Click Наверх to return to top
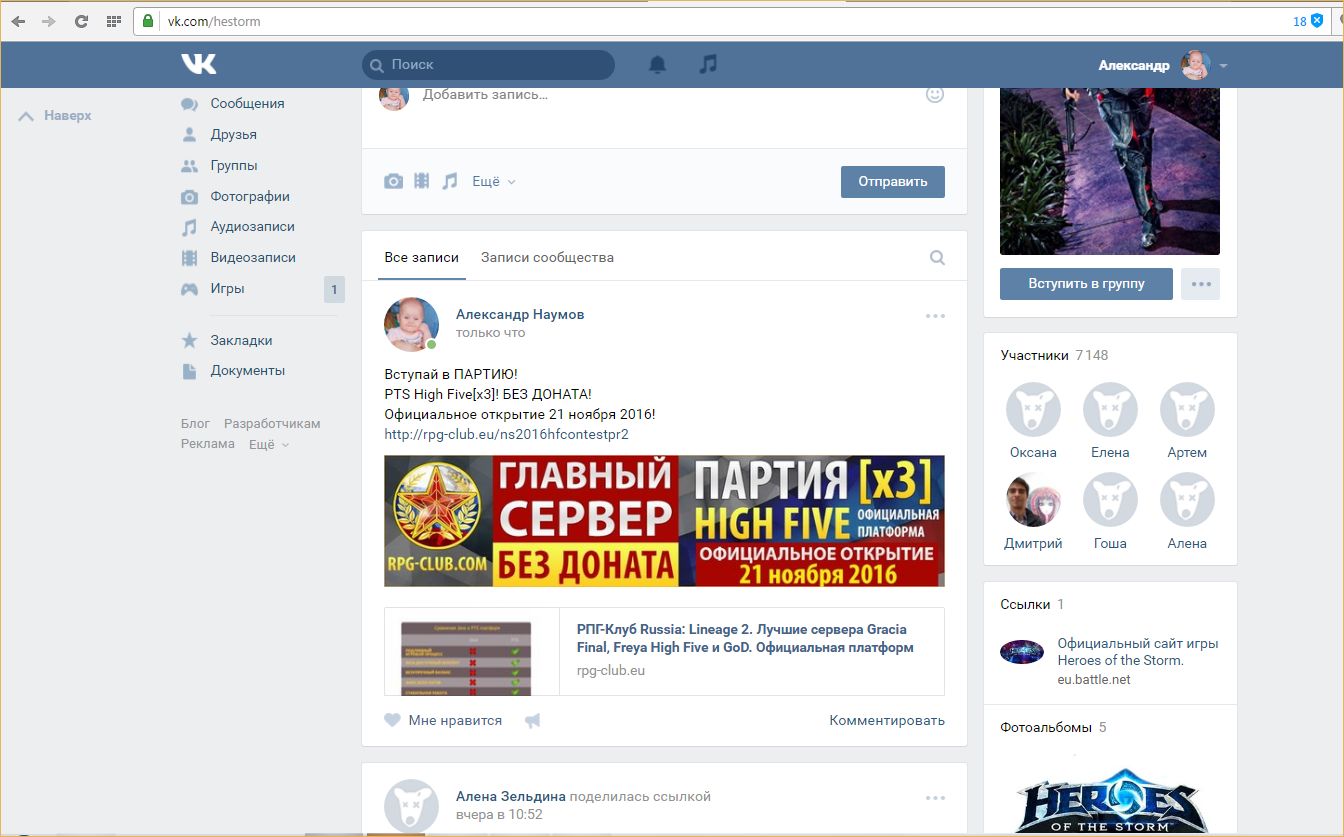The width and height of the screenshot is (1344, 837). (56, 115)
